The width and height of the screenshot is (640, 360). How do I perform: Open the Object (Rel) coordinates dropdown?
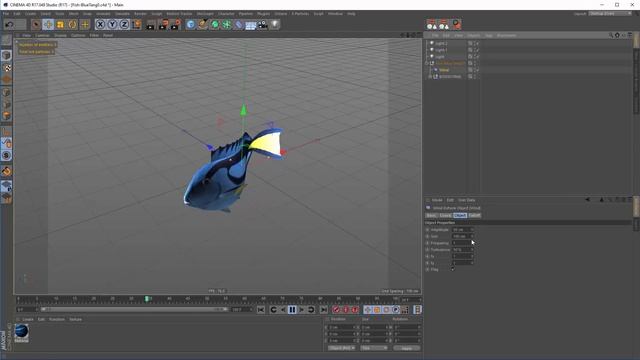(x=341, y=348)
